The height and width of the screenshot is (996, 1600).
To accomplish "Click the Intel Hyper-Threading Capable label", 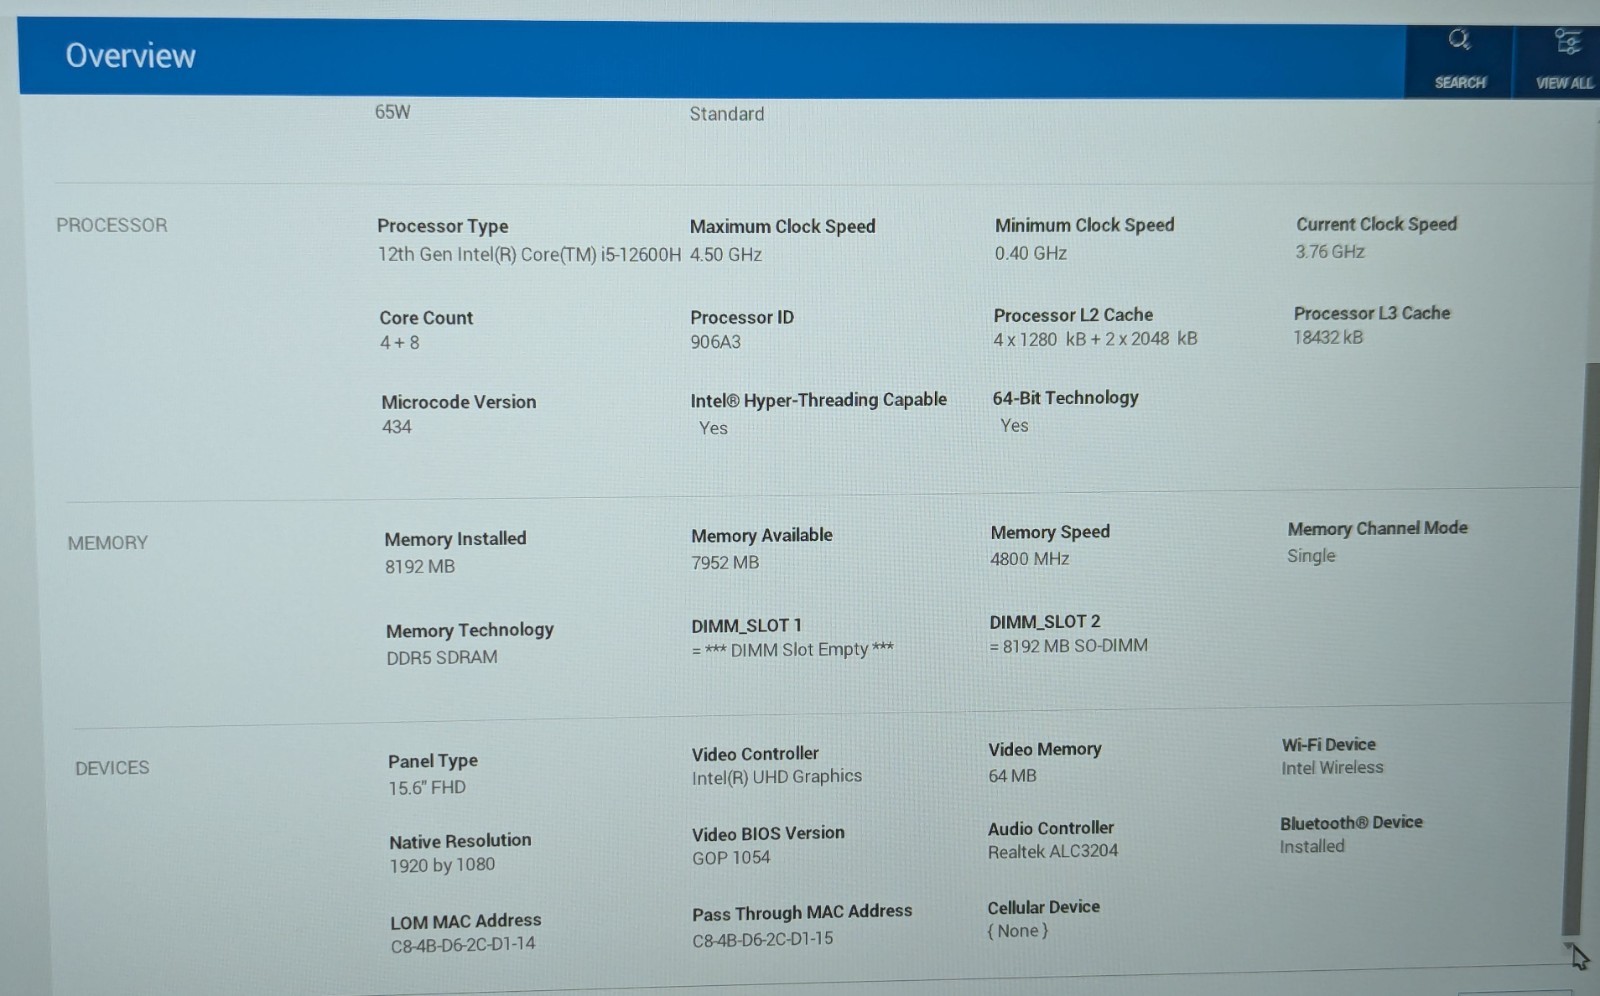I will (818, 400).
